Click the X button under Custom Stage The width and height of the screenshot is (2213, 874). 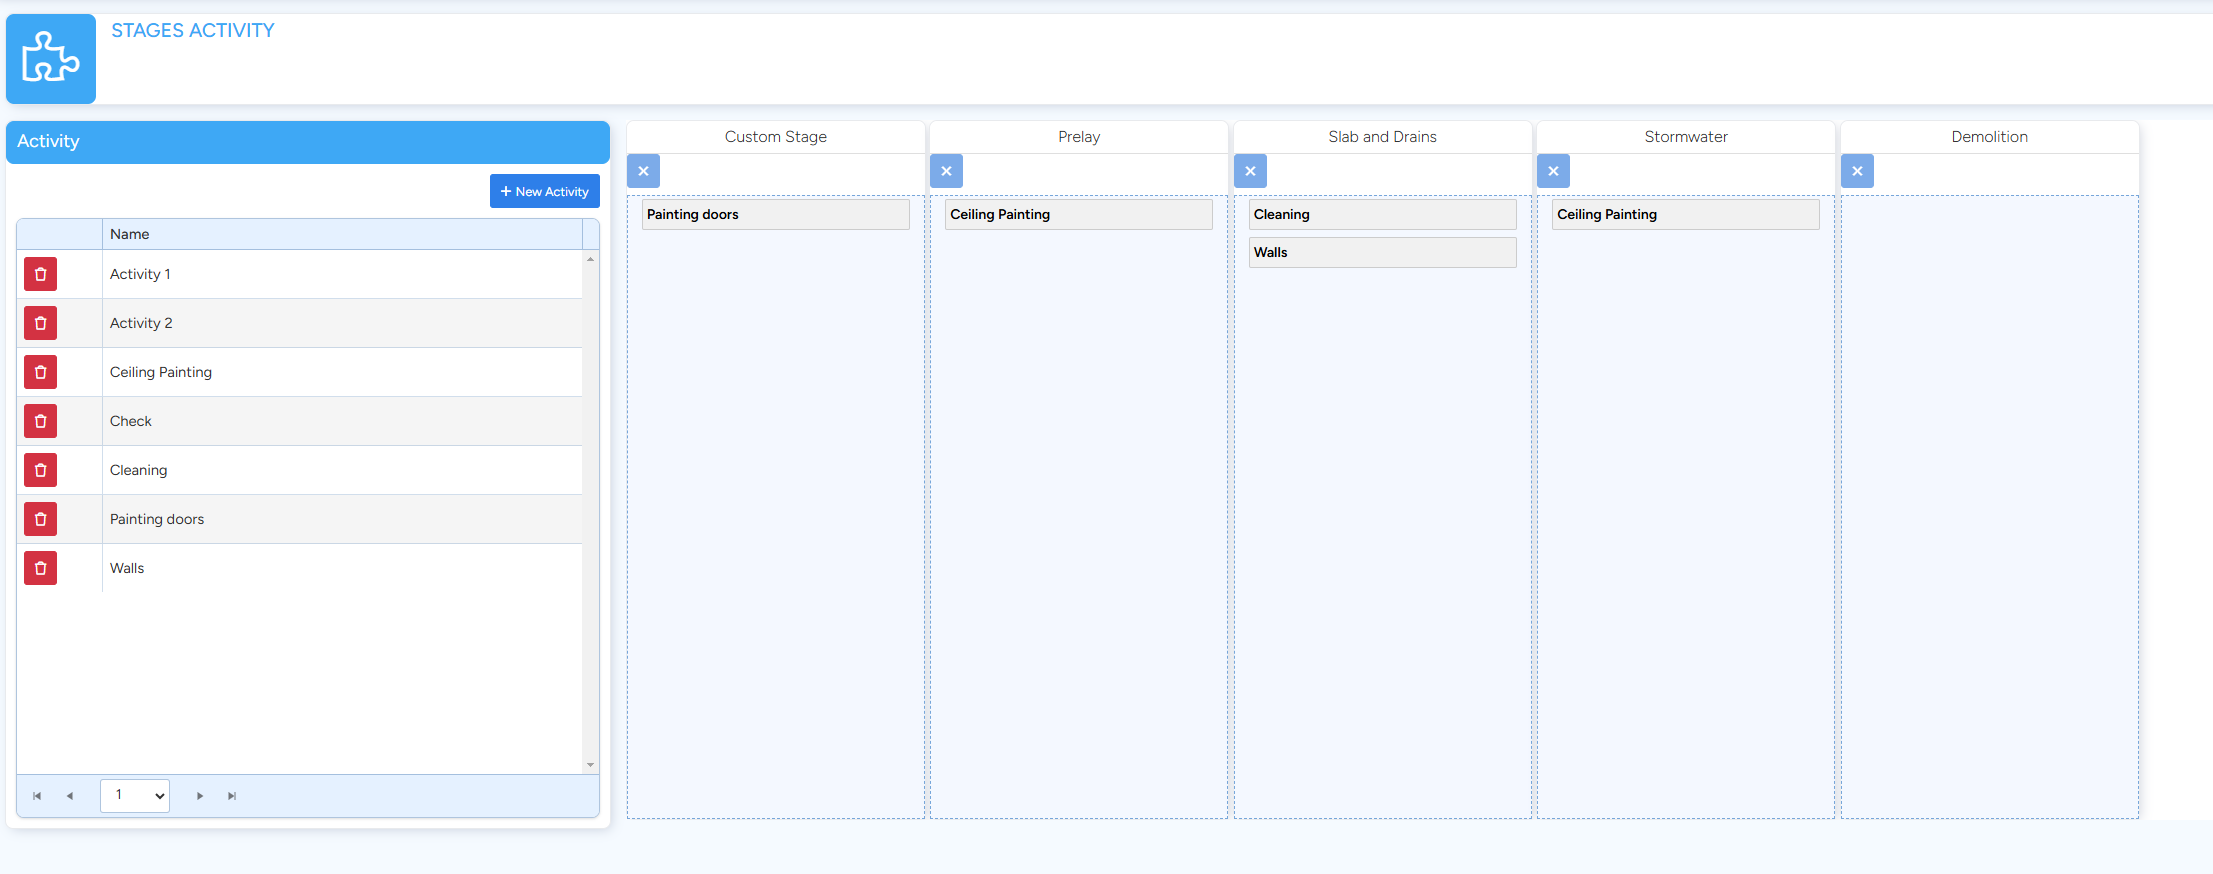(x=643, y=171)
